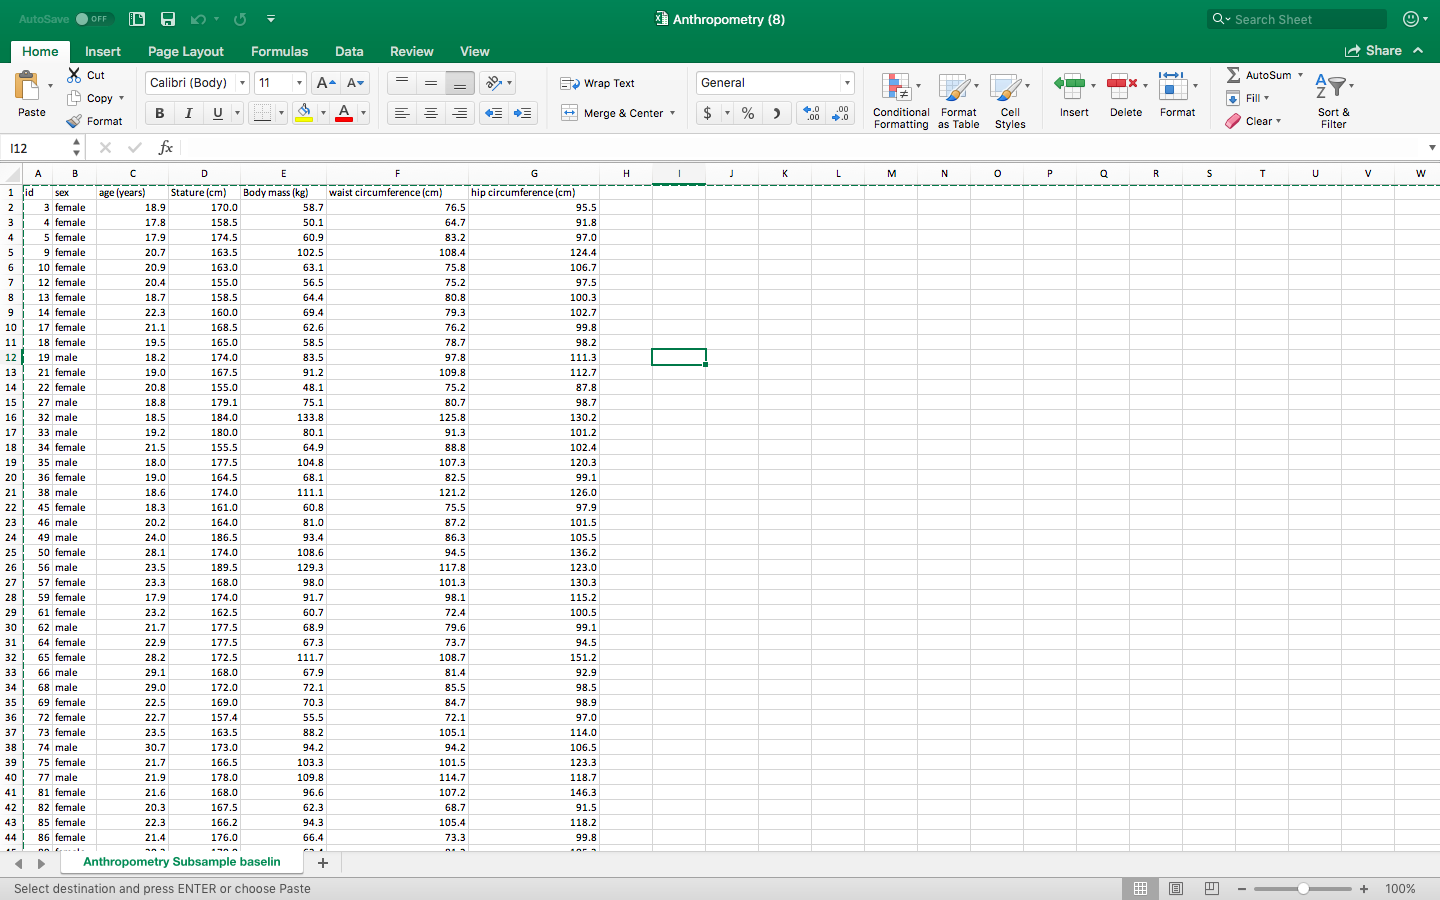Click the insert function fx icon
The image size is (1440, 900).
pyautogui.click(x=166, y=148)
